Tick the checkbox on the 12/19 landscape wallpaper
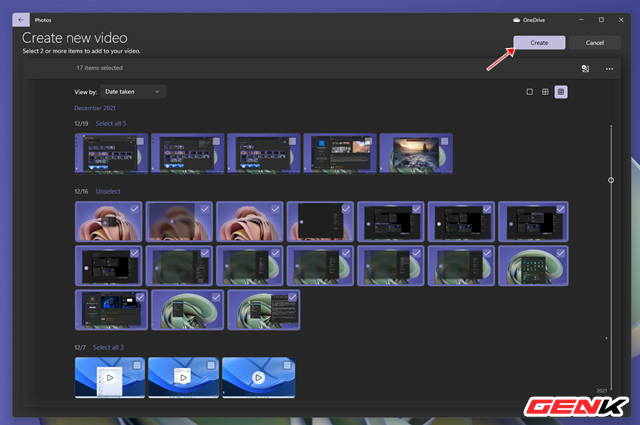 click(x=444, y=142)
